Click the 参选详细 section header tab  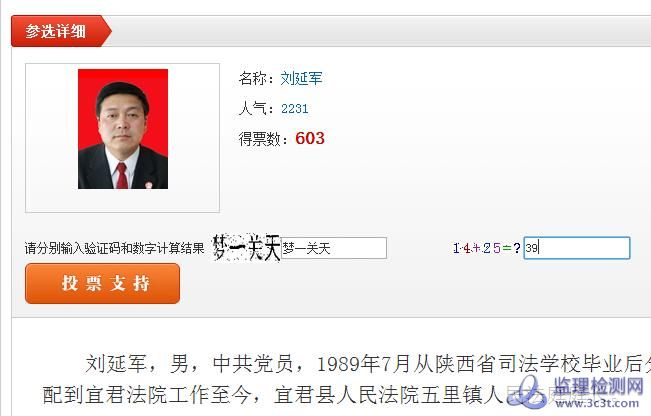(61, 31)
